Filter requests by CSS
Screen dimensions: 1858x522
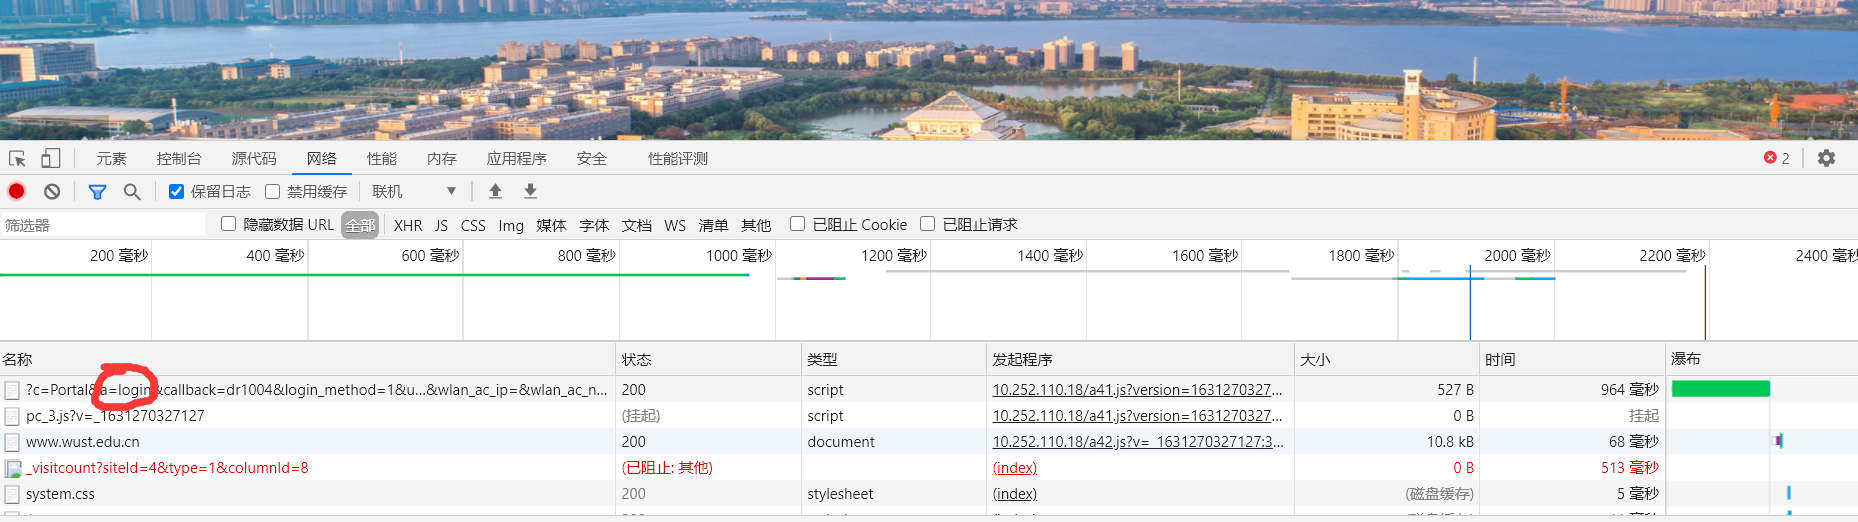coord(473,225)
